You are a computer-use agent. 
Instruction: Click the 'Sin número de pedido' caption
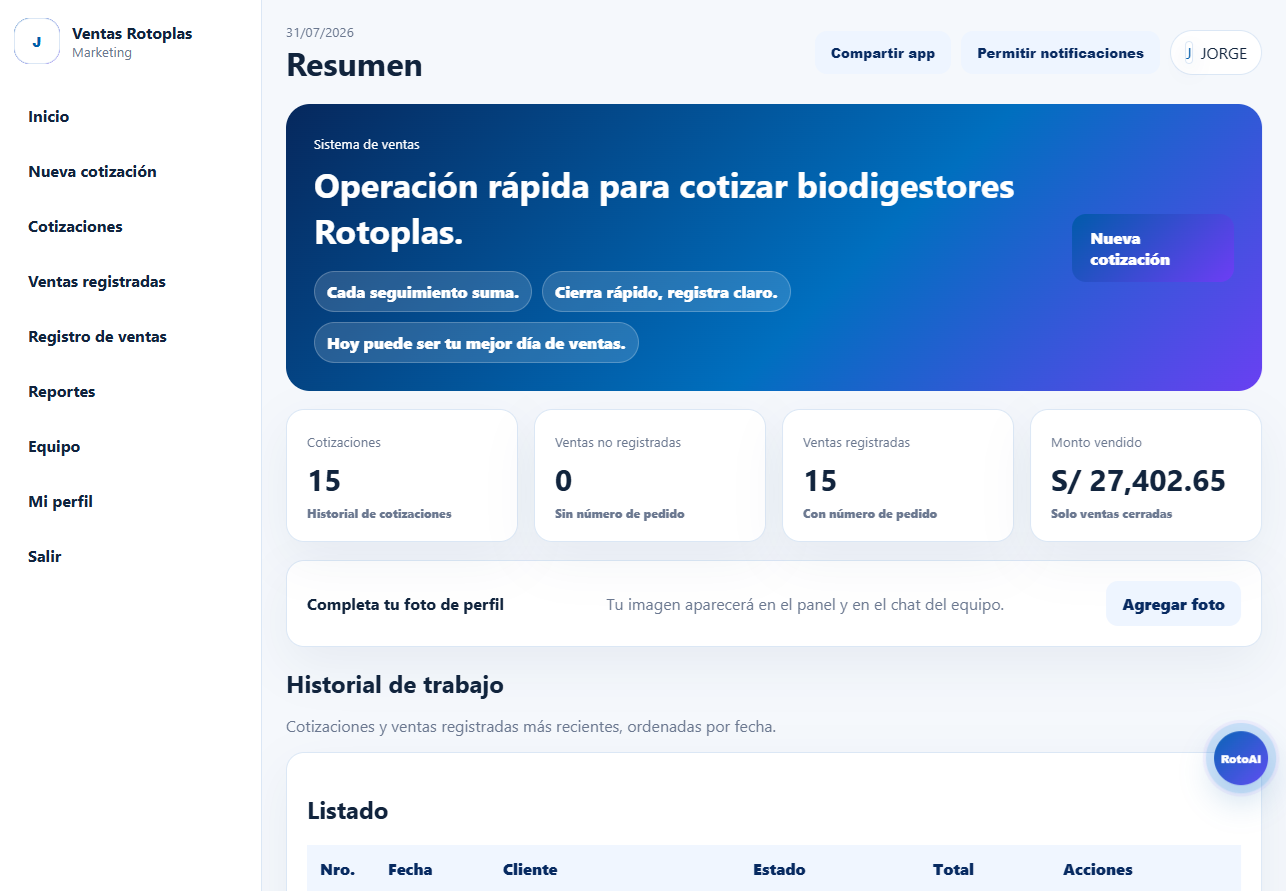[x=619, y=514]
